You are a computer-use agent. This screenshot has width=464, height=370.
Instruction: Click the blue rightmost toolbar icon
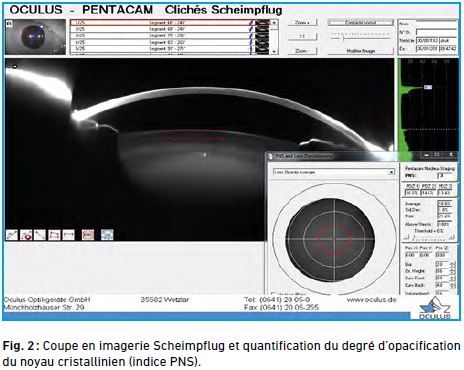click(x=107, y=235)
